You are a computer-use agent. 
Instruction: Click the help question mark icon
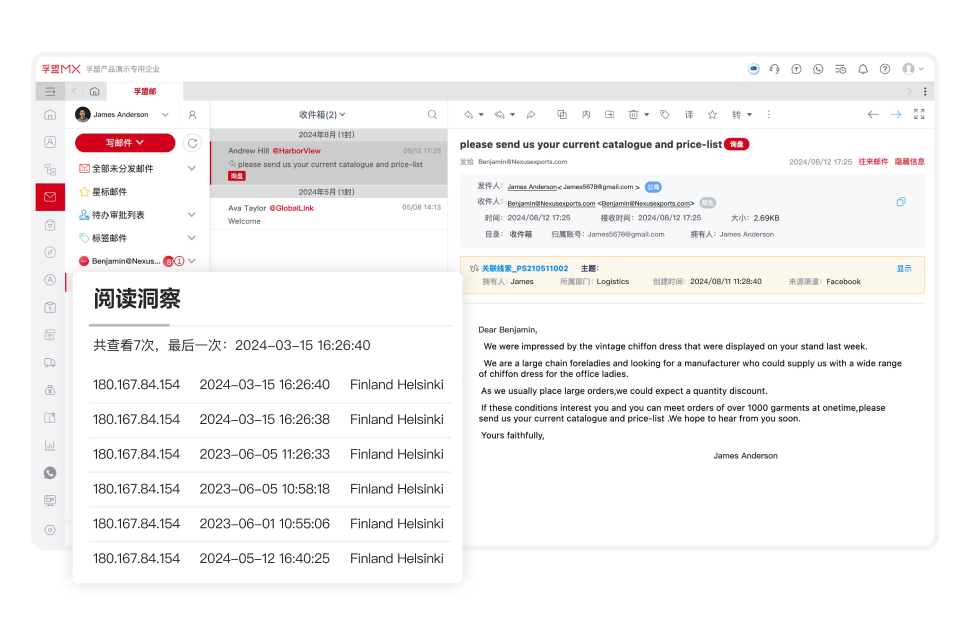click(x=885, y=69)
